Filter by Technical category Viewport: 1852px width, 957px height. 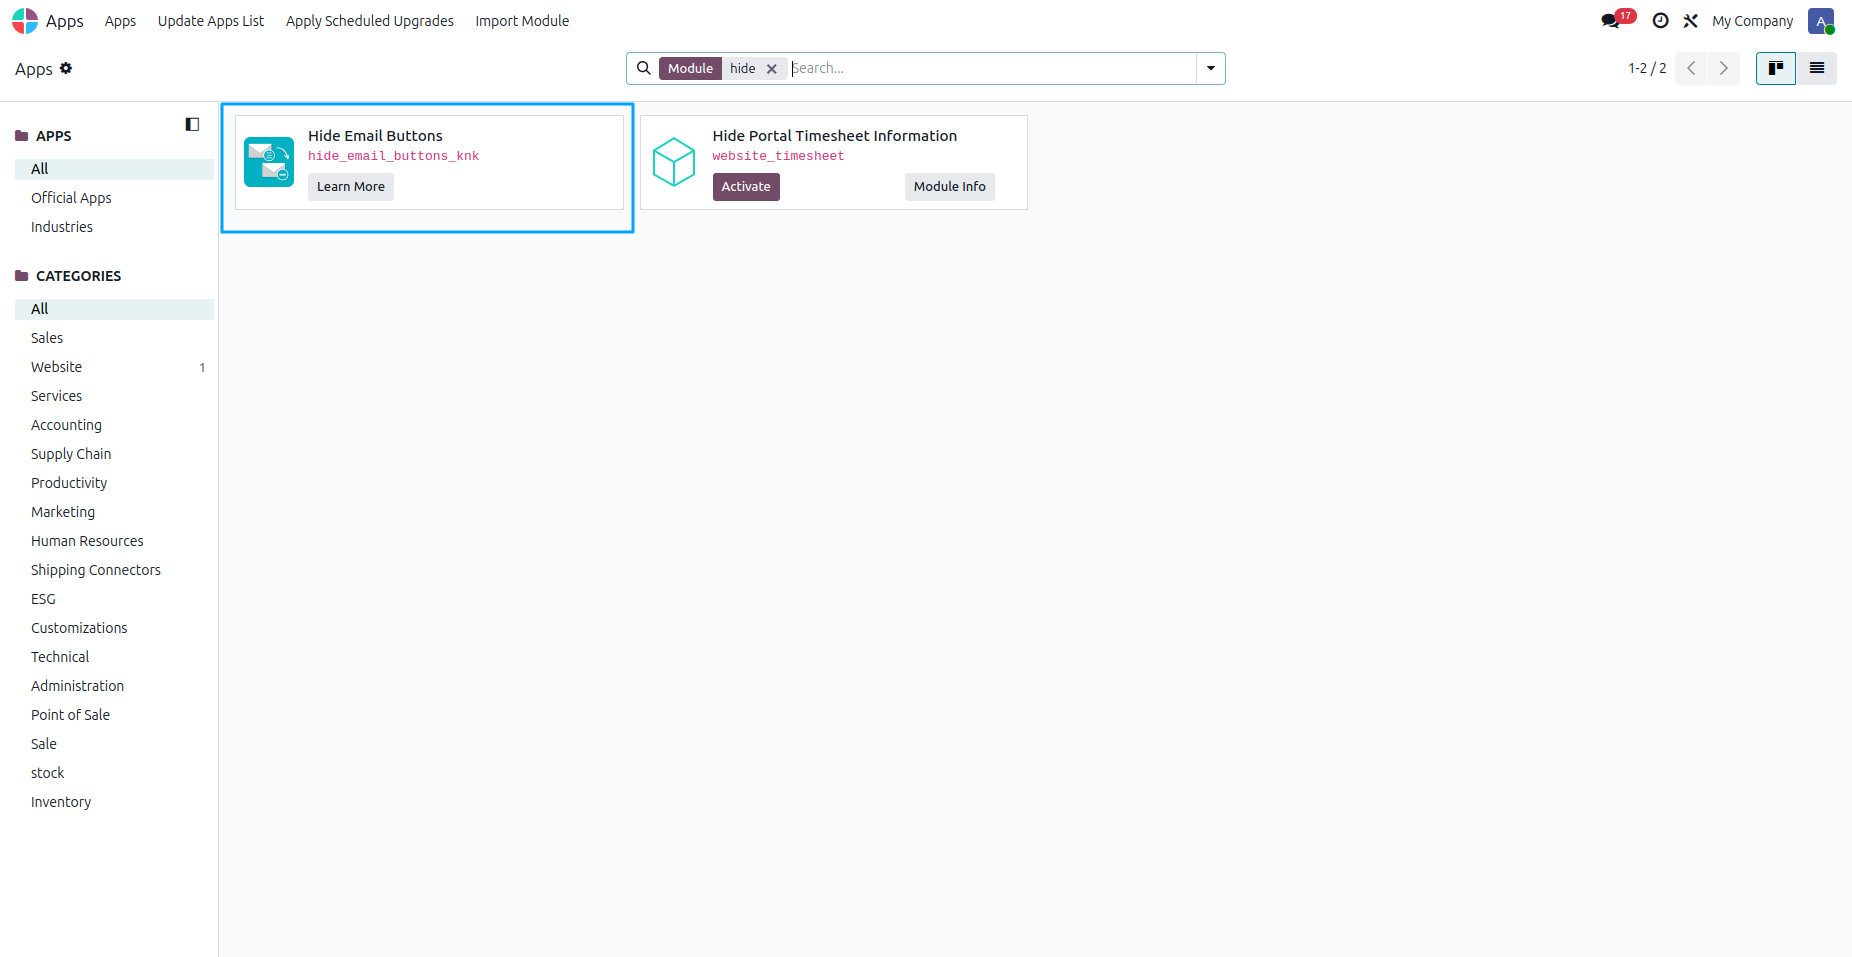click(115, 657)
